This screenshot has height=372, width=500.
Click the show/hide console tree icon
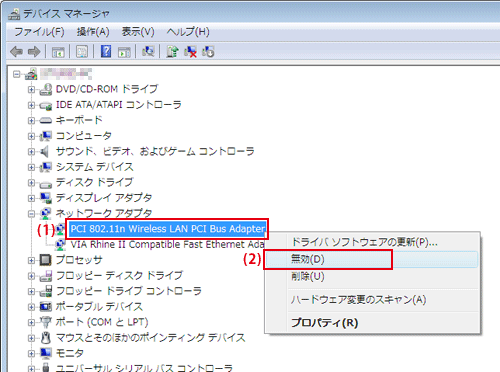(x=58, y=52)
